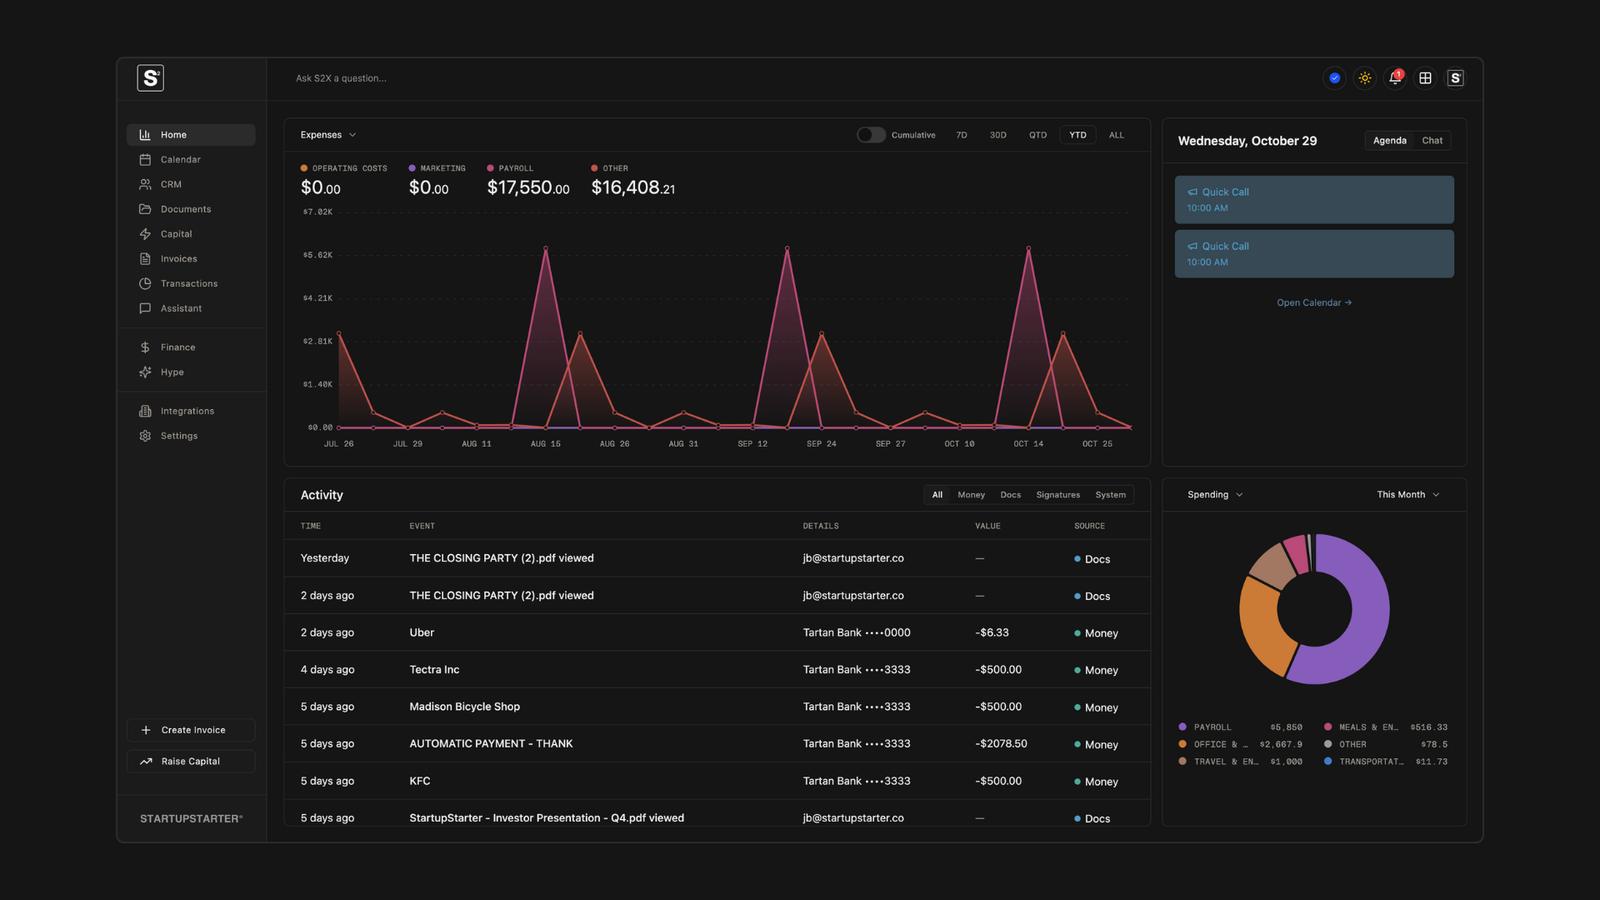Expand the Expenses dropdown

coord(328,135)
